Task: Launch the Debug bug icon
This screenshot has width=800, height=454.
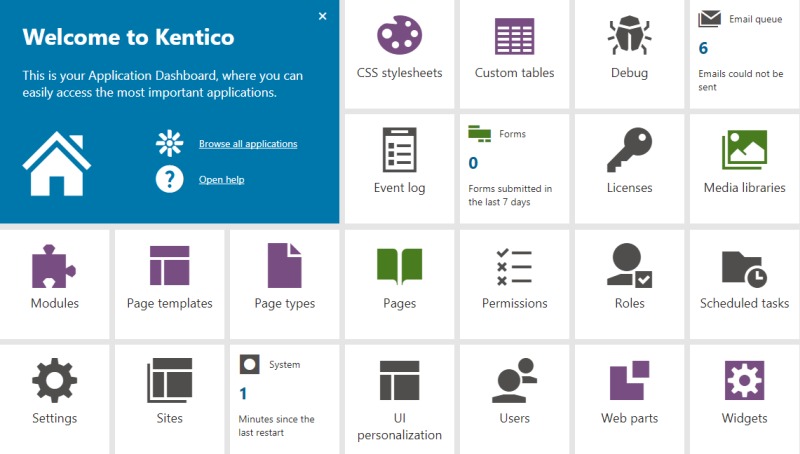Action: point(629,35)
